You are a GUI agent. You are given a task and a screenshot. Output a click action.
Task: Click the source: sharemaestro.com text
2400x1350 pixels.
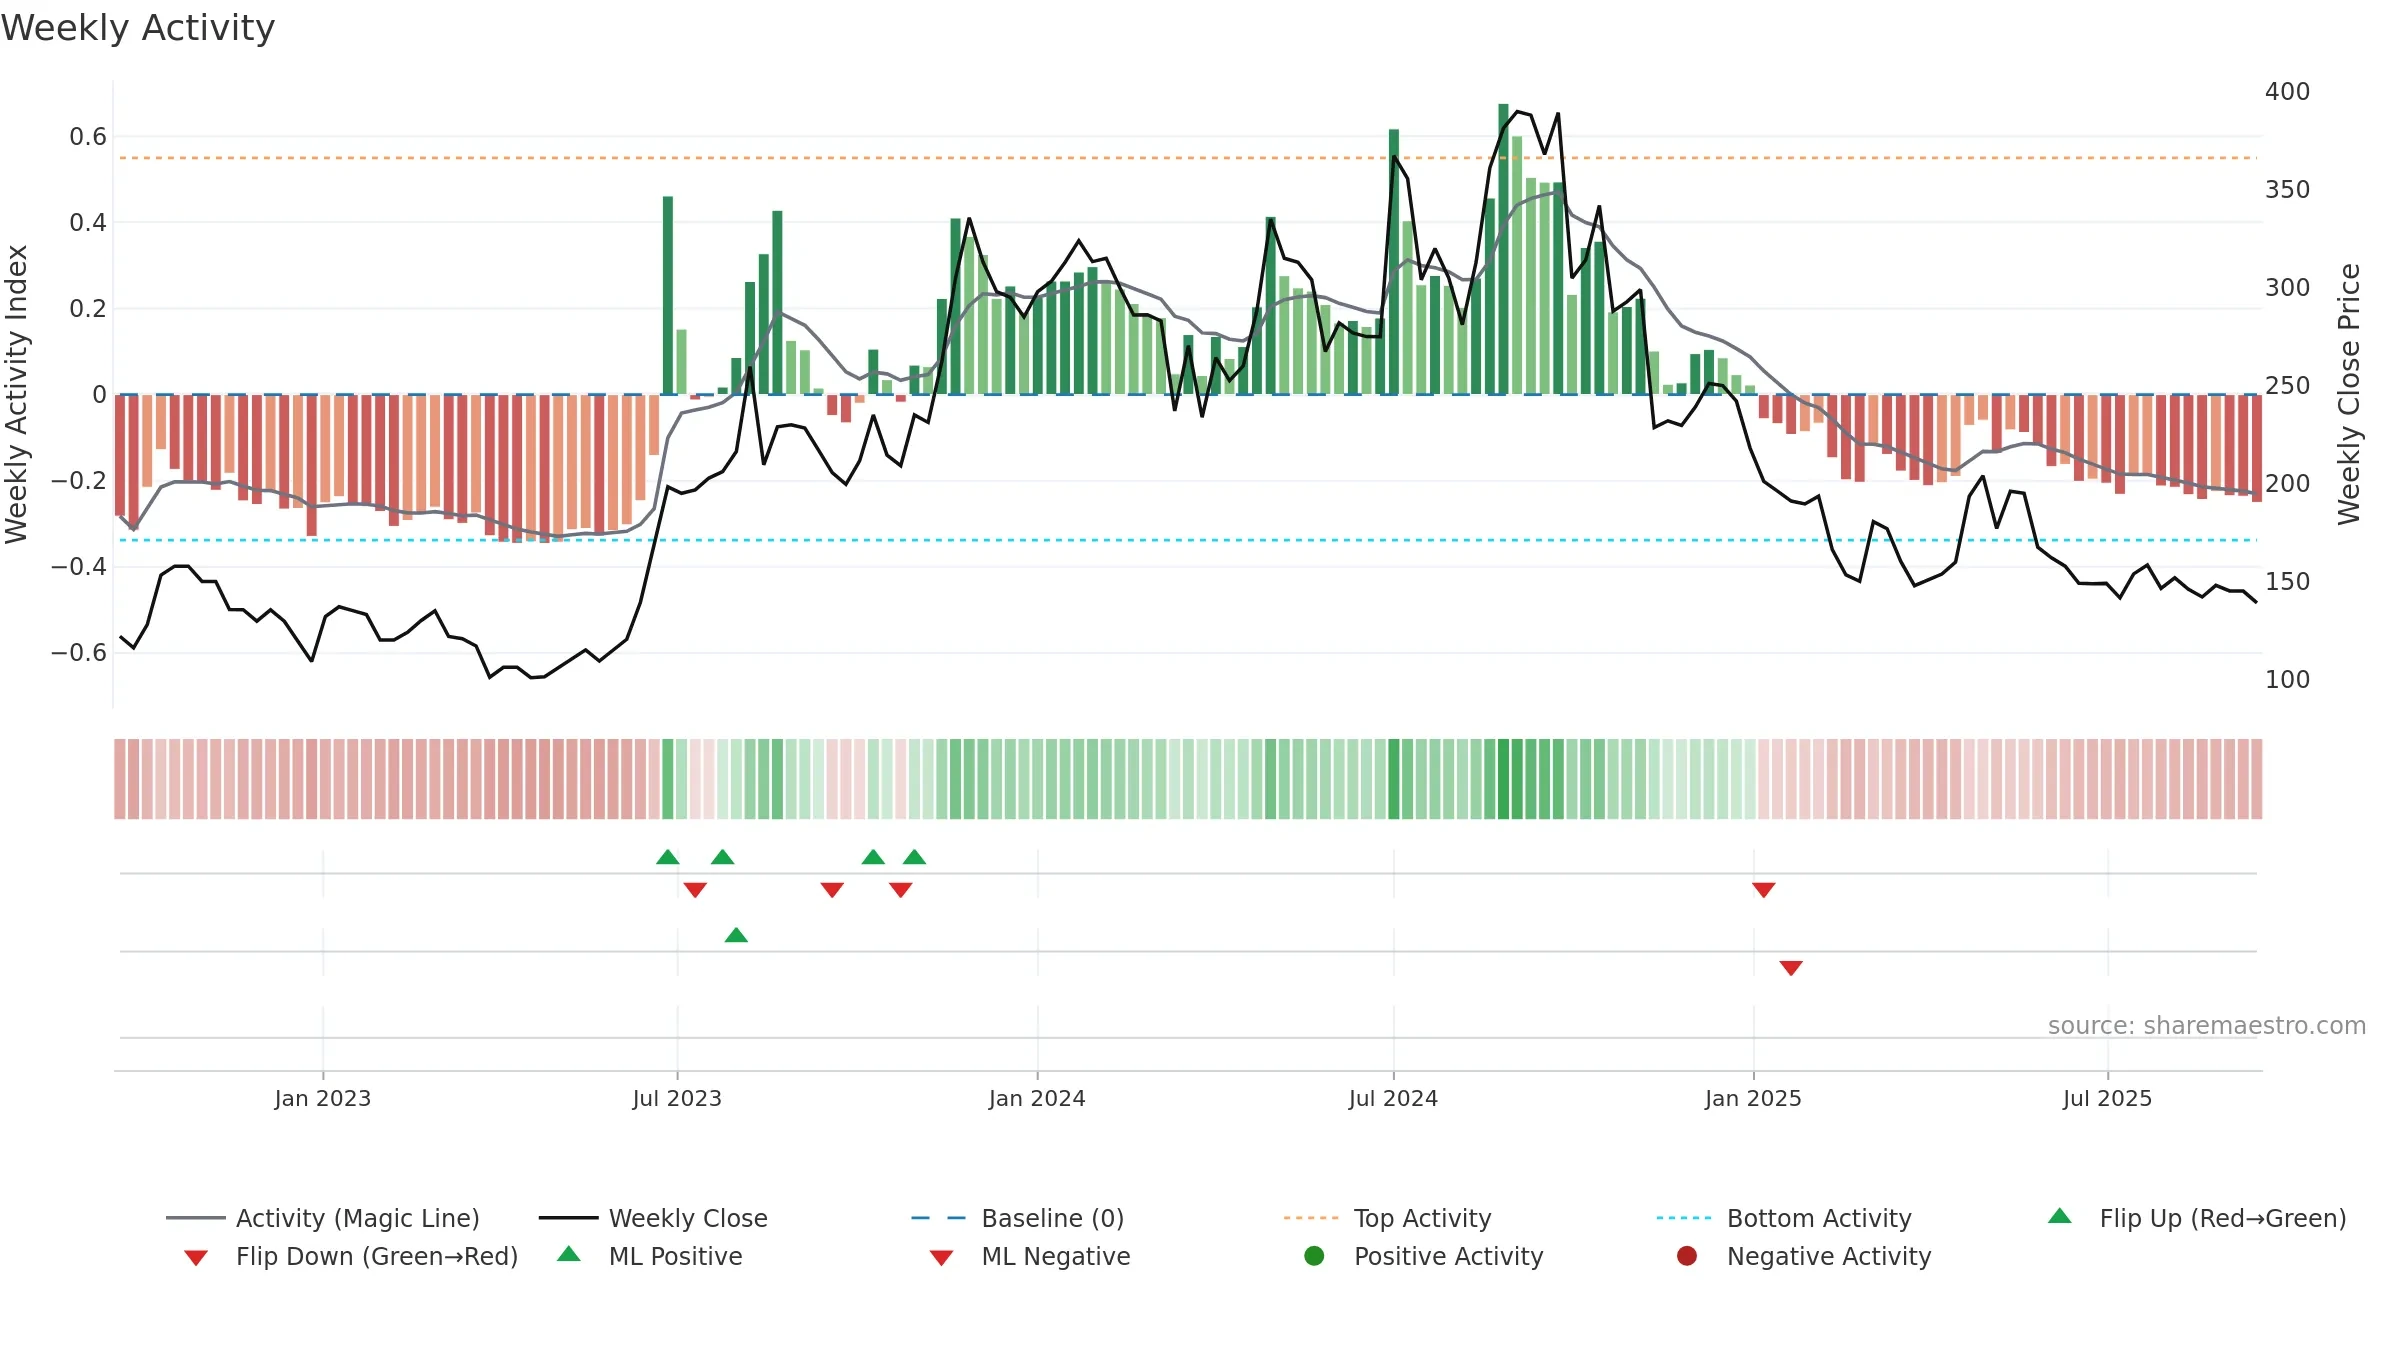pos(2207,1025)
